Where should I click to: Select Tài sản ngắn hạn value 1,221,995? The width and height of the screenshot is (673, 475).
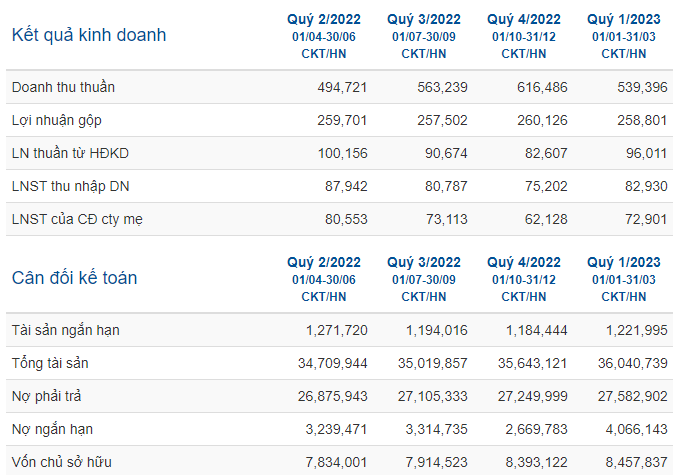637,330
